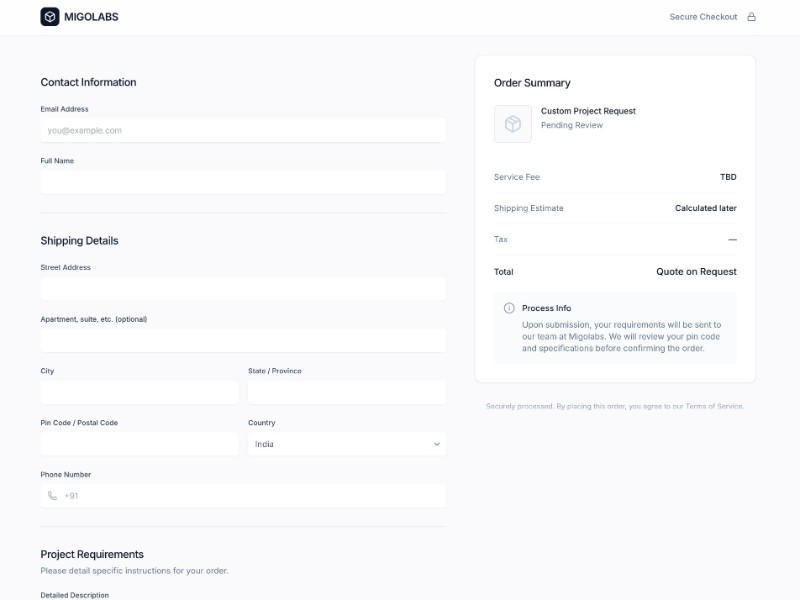Click the Secure Checkout text
Screen dimensions: 800x600
pos(703,17)
